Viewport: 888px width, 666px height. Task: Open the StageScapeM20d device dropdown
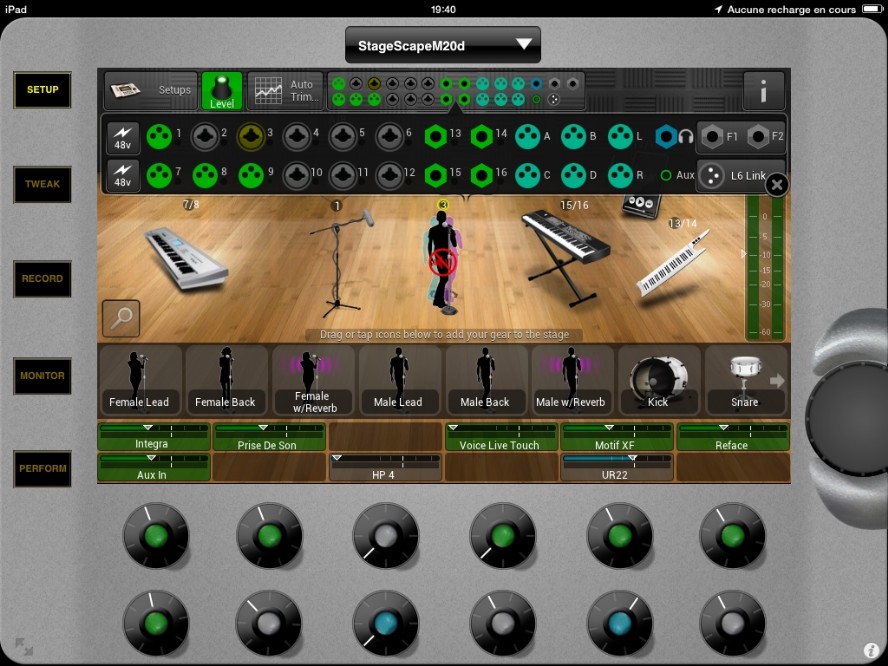[442, 45]
